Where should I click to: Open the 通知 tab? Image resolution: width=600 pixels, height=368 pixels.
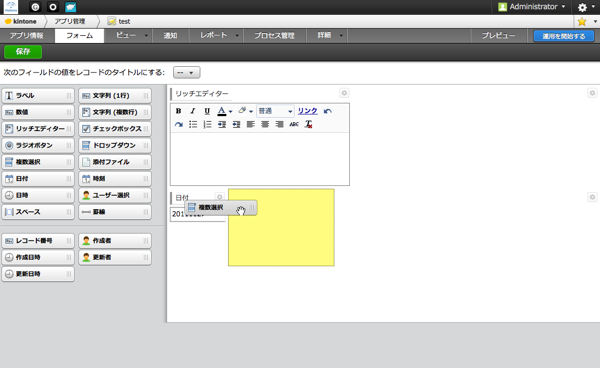(x=170, y=36)
